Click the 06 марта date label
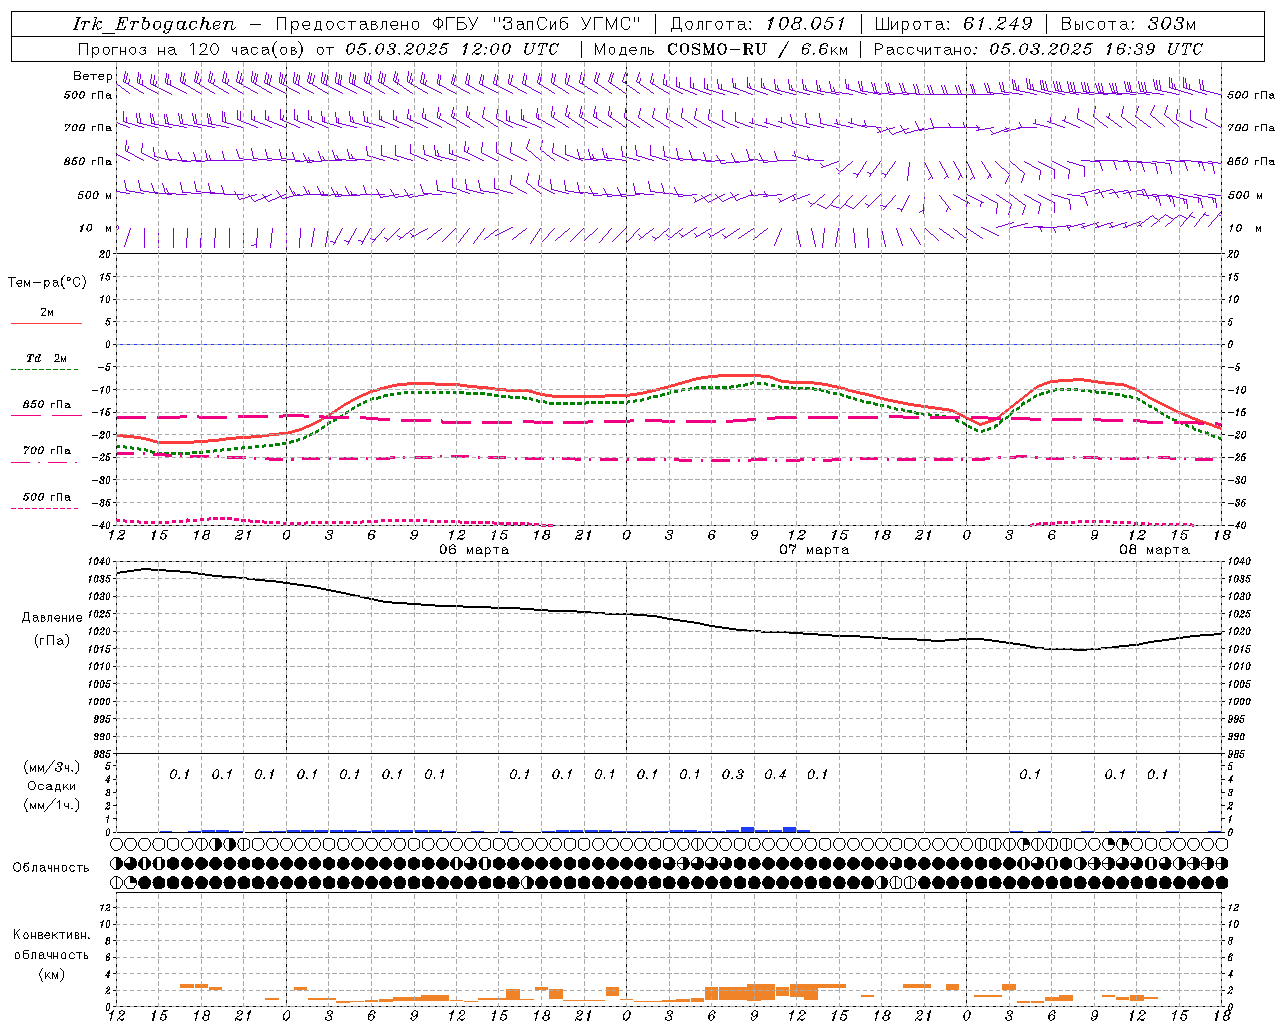This screenshot has height=1024, width=1280. (474, 549)
